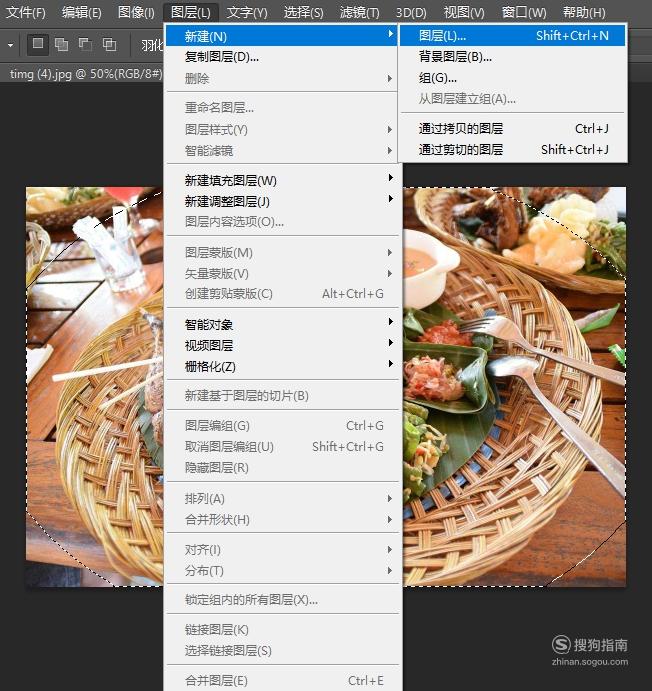Open the tool preset picker arrow
Screen dimensions: 652x691
tap(11, 45)
